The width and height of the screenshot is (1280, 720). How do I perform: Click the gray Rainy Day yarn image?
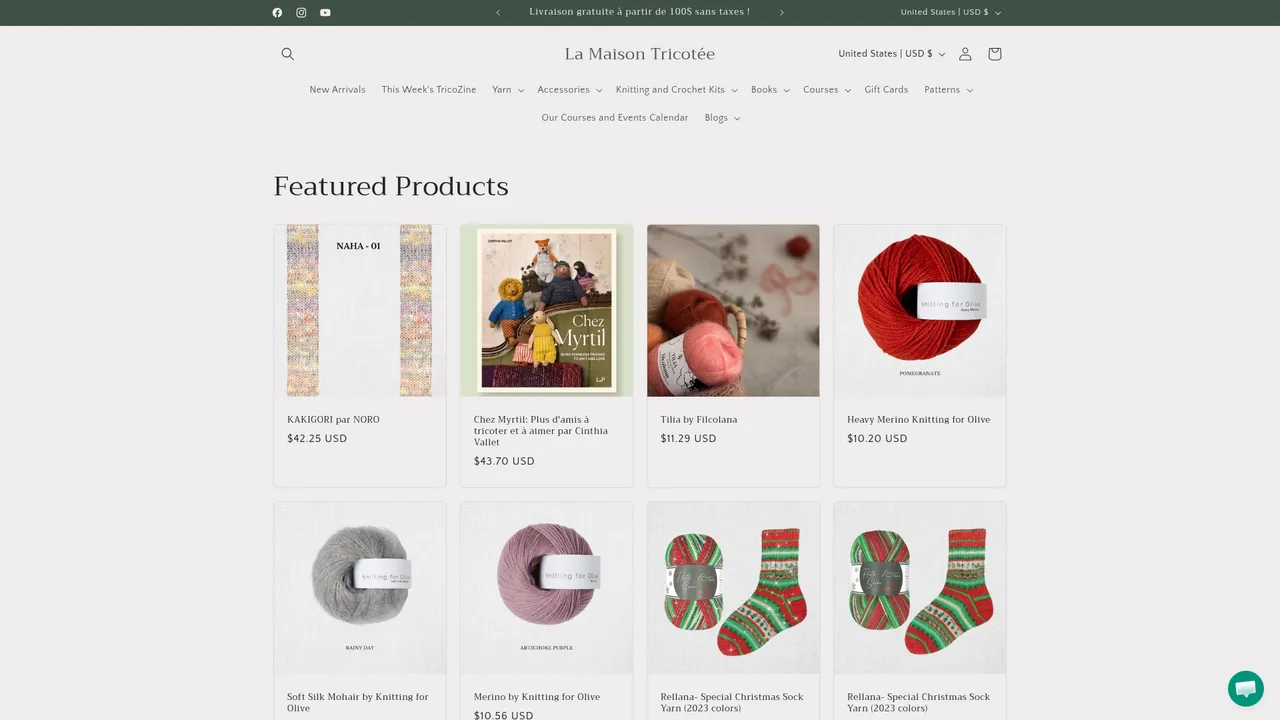(x=360, y=587)
